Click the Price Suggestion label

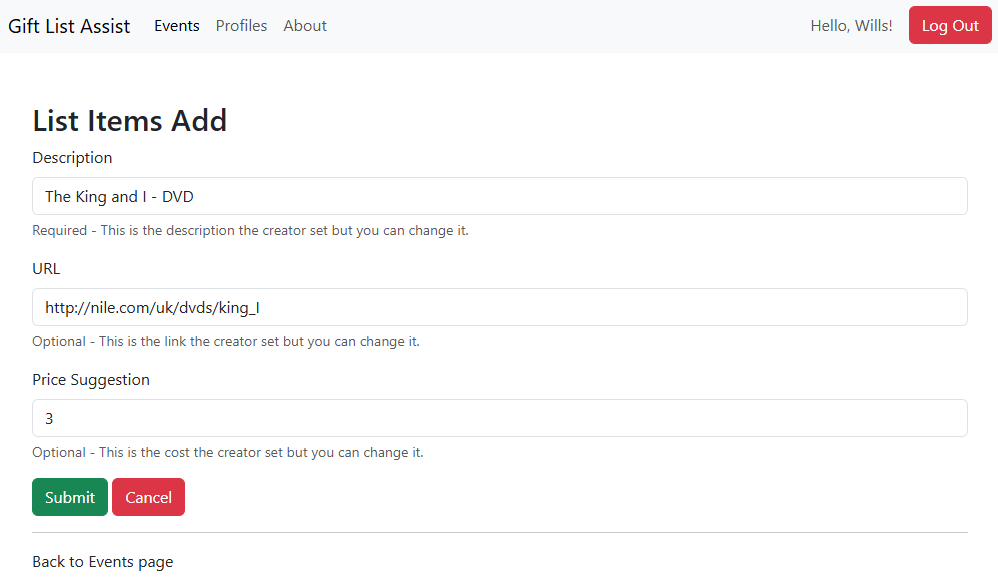point(91,380)
